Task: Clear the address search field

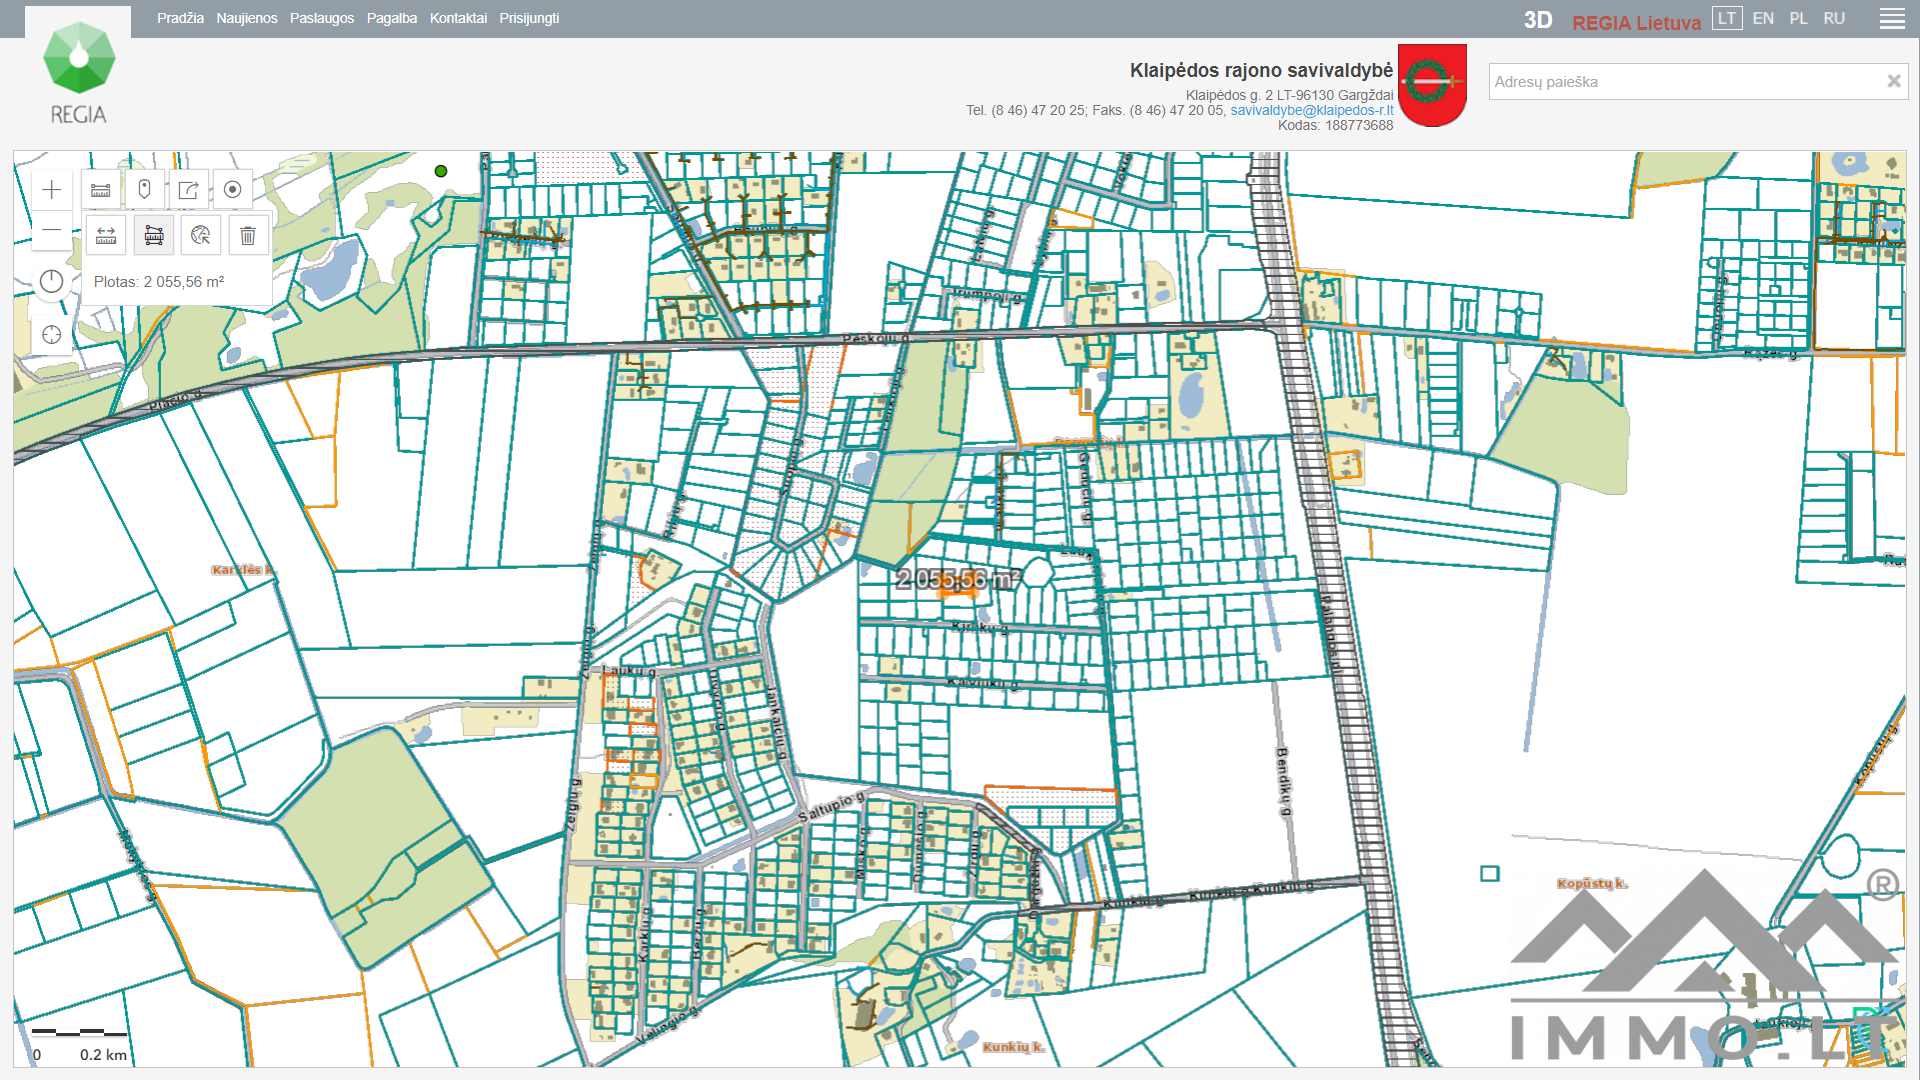Action: (x=1893, y=81)
